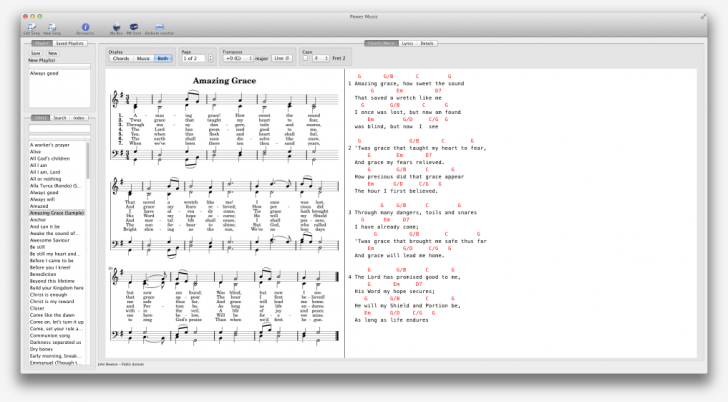Select song Be still
The width and height of the screenshot is (728, 402).
pos(38,247)
